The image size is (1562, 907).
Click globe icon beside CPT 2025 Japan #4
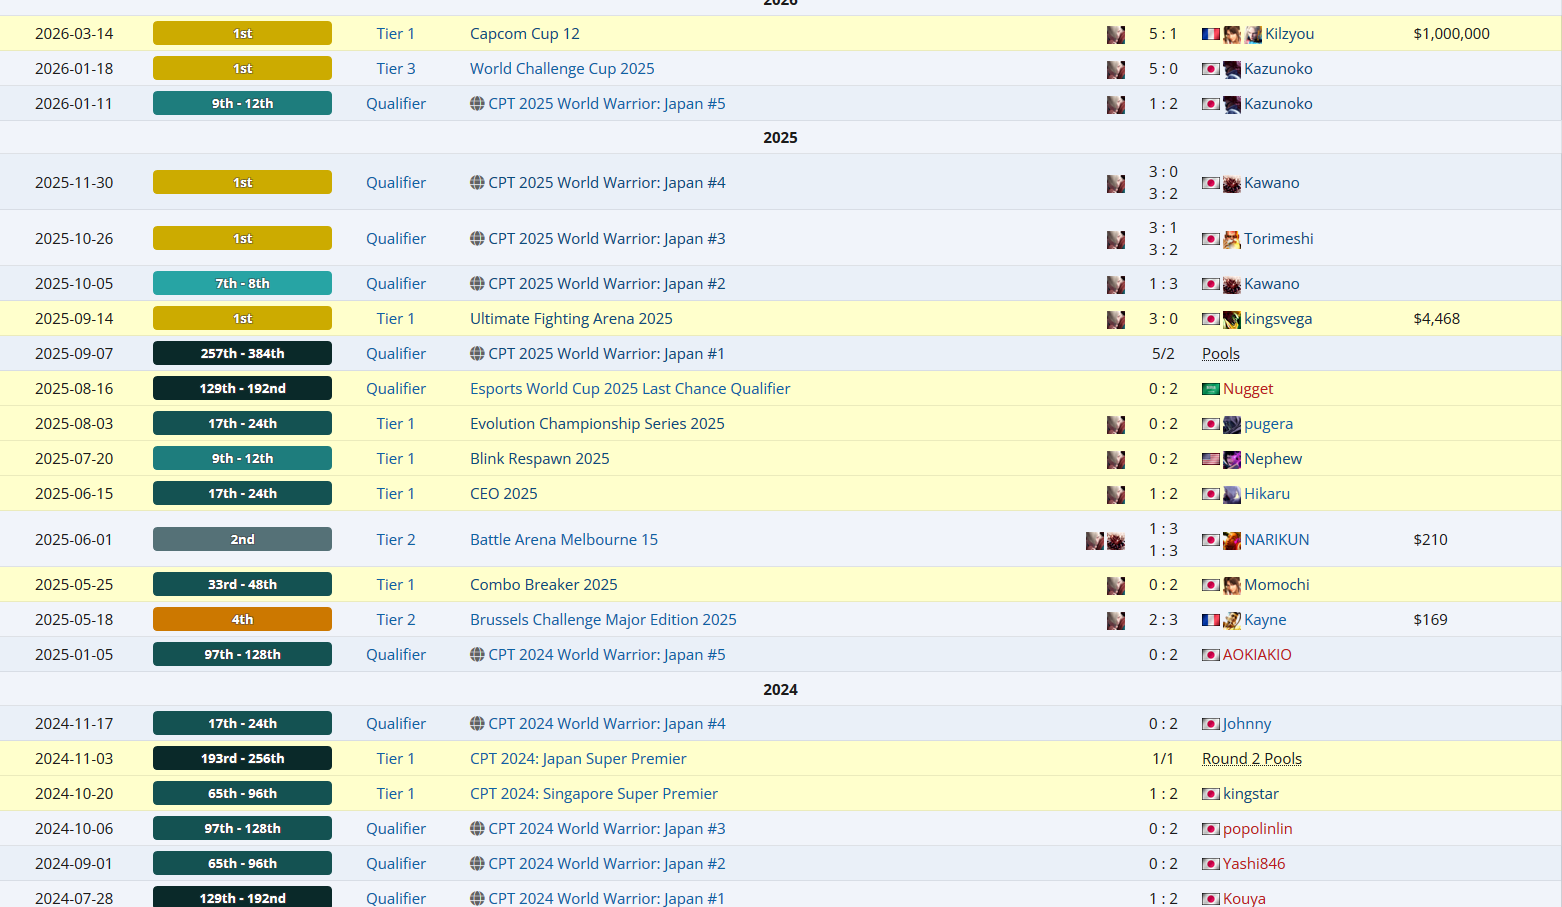tap(477, 183)
